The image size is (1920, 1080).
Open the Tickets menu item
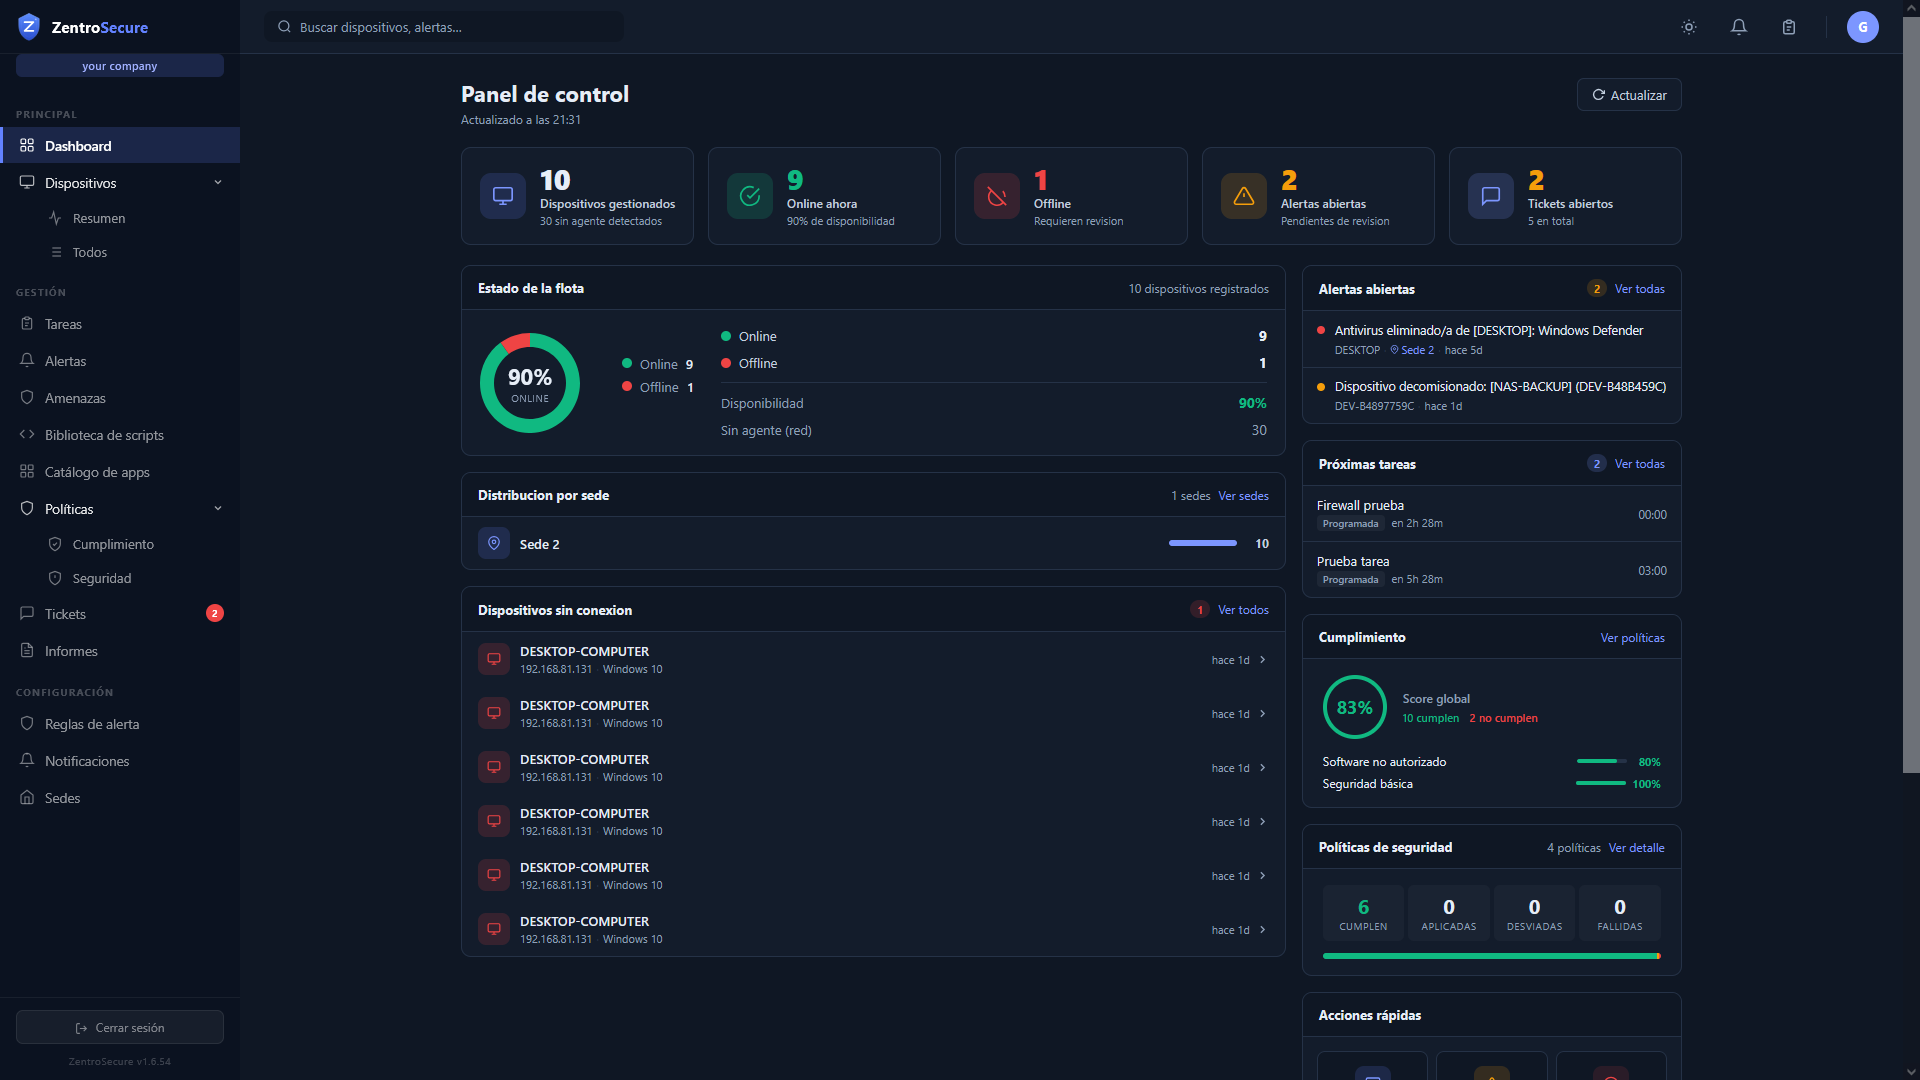[x=66, y=614]
